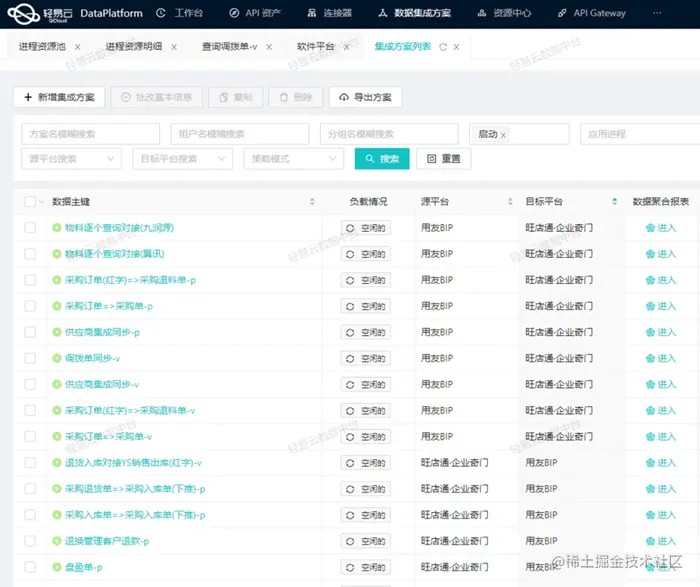
Task: Click the 新增集成方案 button
Action: 59,97
